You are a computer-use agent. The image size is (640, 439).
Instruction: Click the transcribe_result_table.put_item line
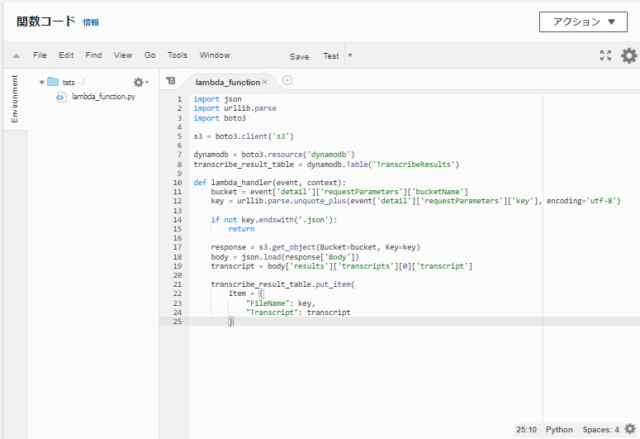click(x=283, y=284)
